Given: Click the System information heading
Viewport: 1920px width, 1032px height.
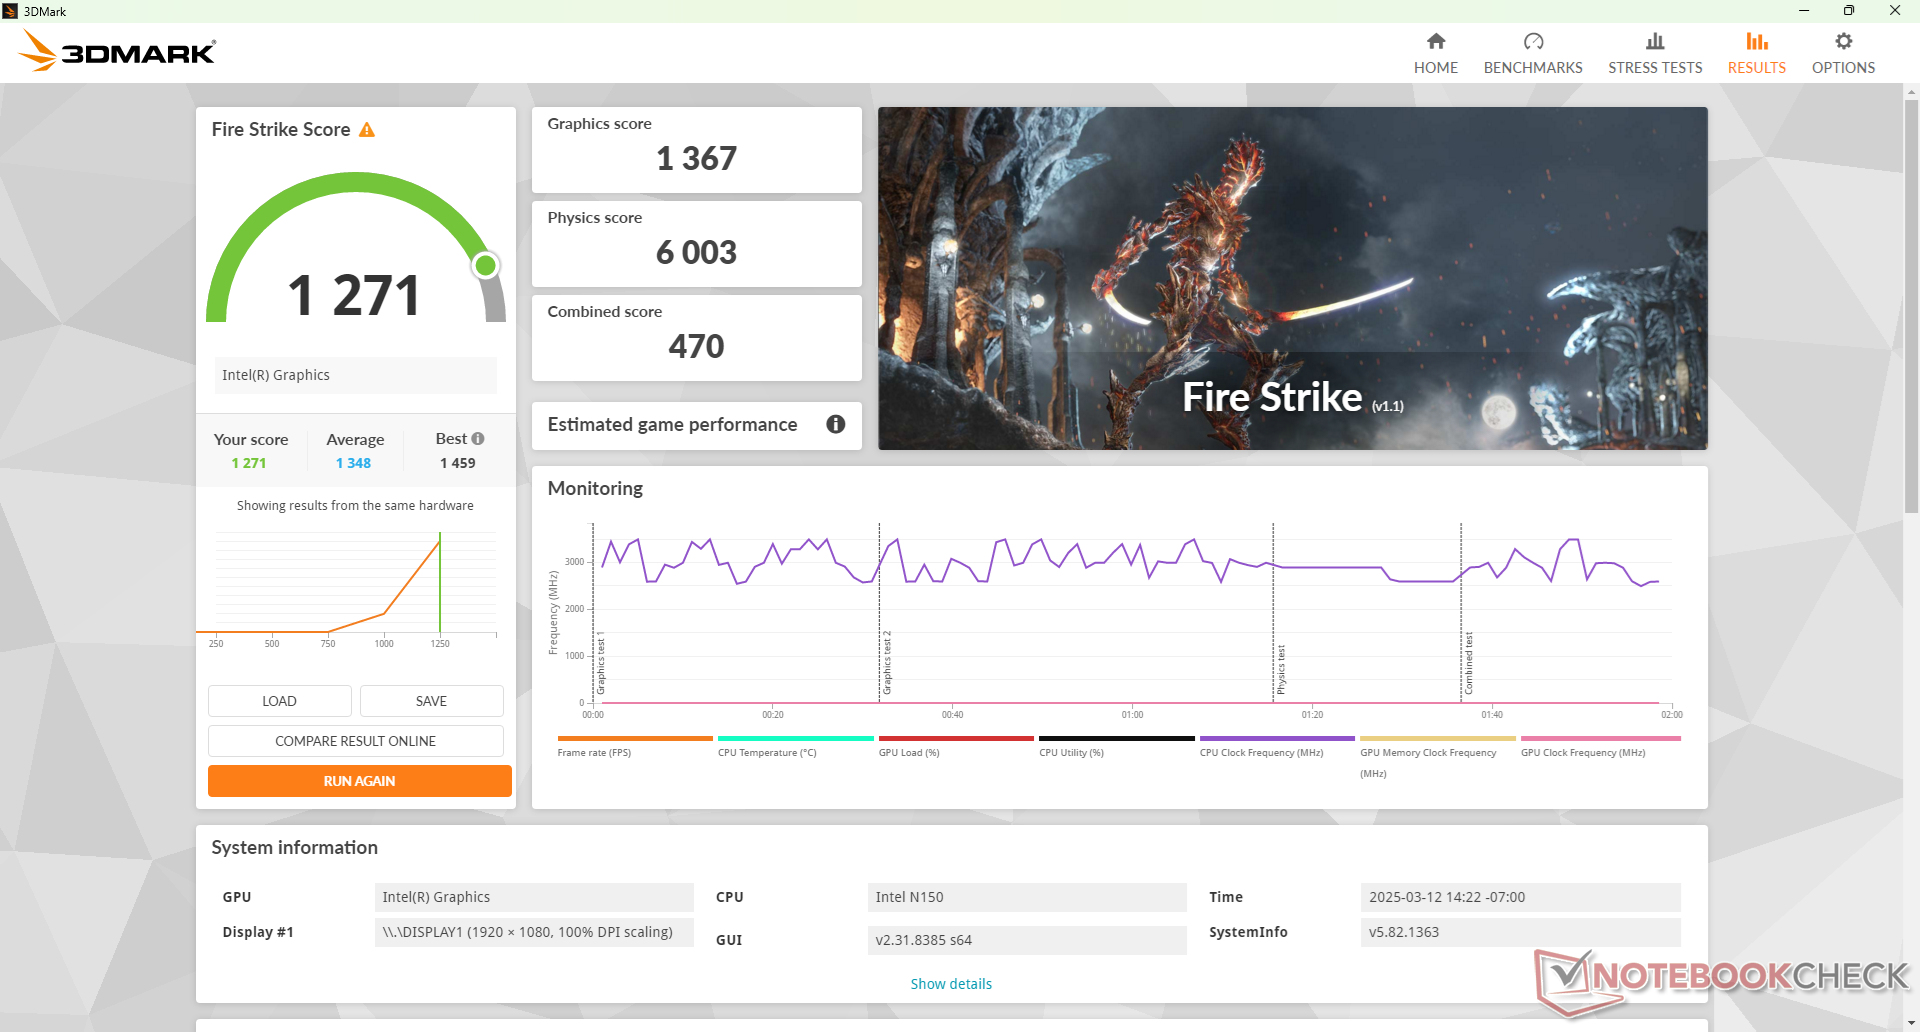Looking at the screenshot, I should click(295, 847).
